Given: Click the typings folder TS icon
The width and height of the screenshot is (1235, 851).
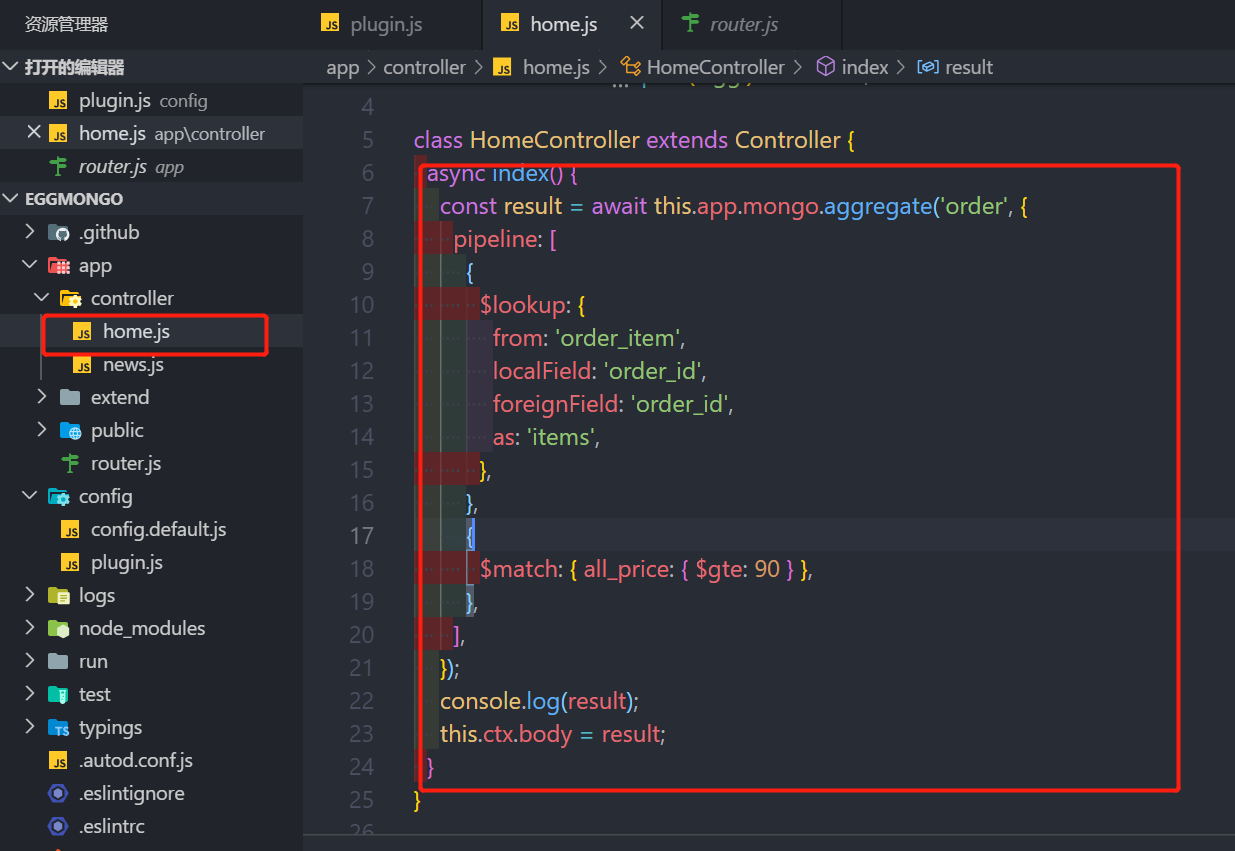Looking at the screenshot, I should [59, 727].
